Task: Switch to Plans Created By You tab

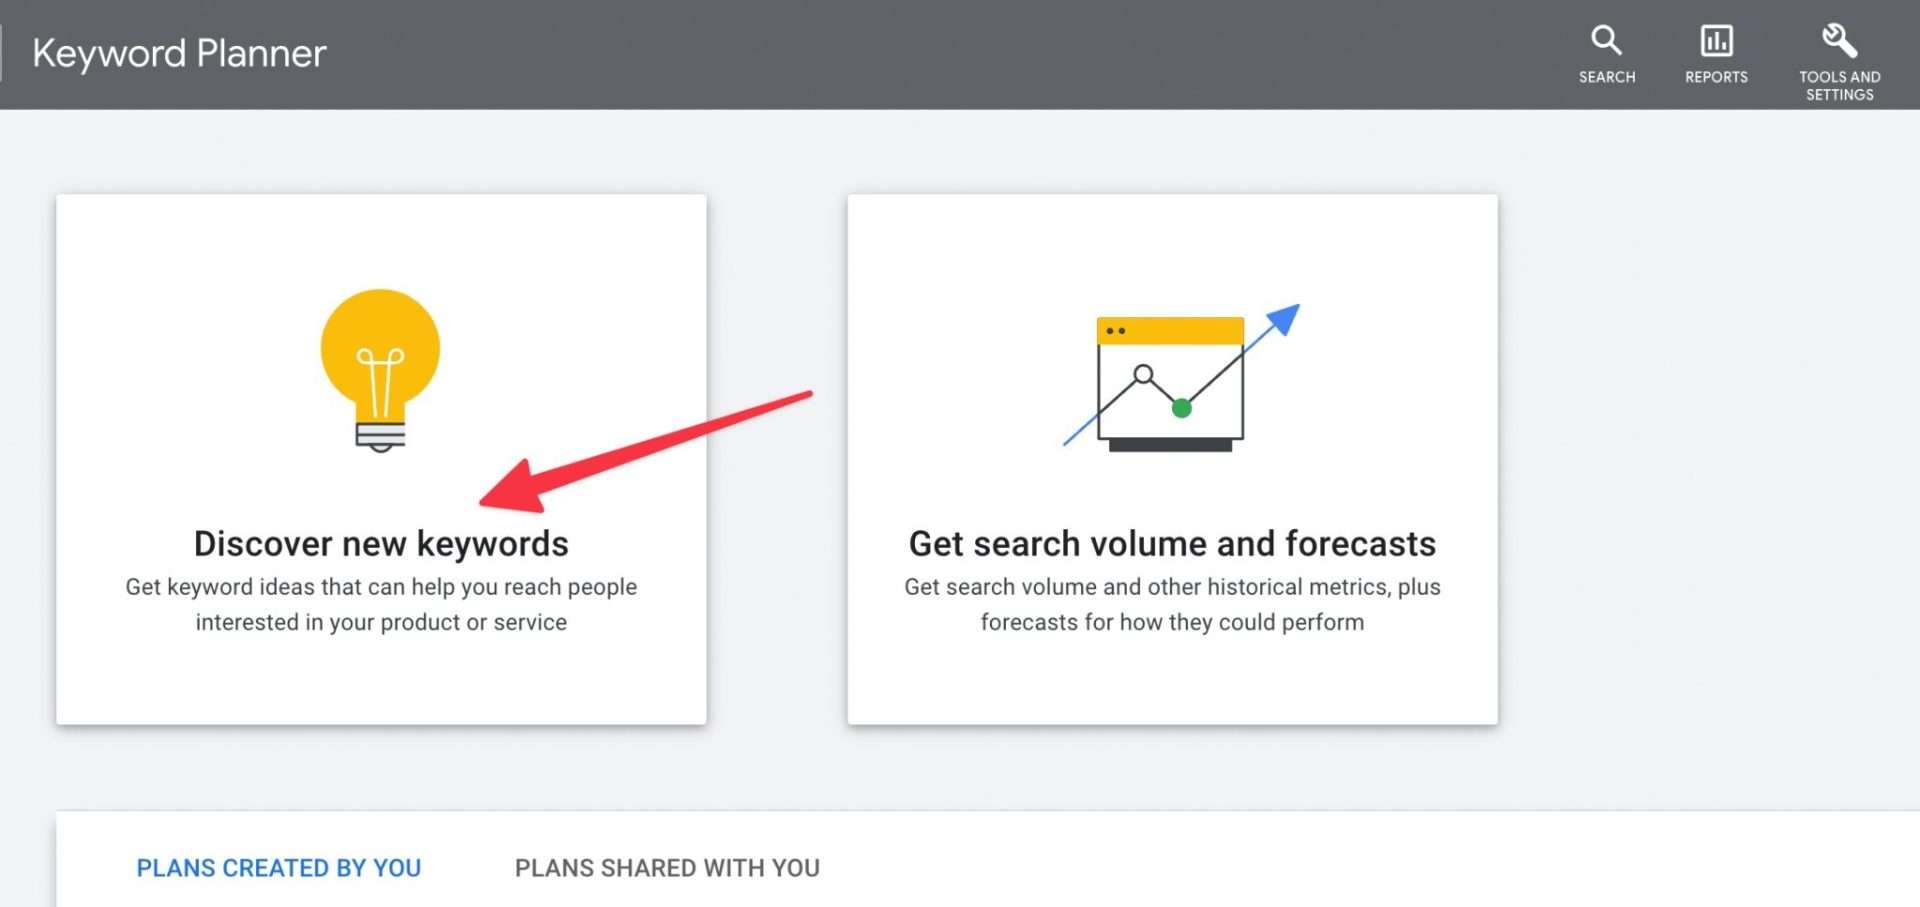Action: pos(279,868)
